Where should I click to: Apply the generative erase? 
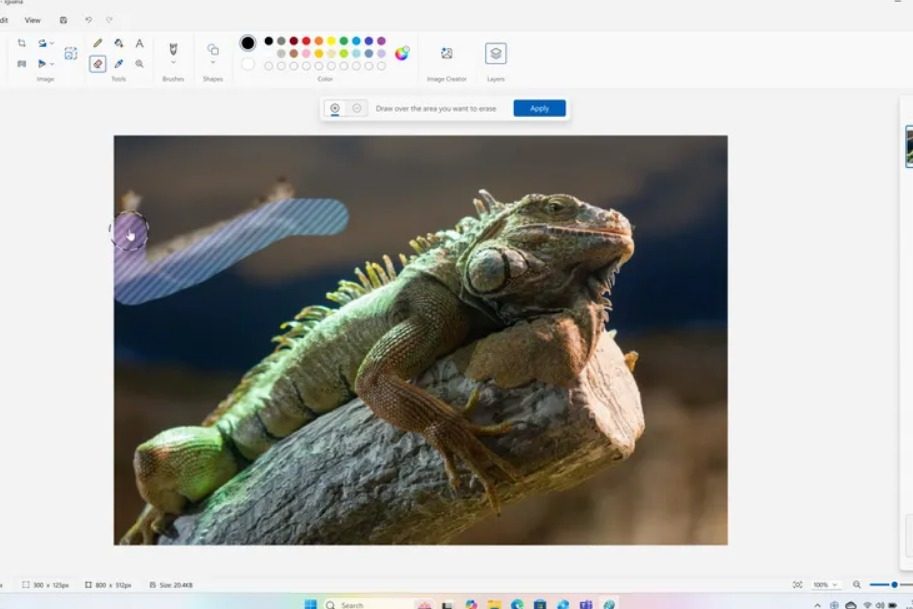click(x=538, y=108)
